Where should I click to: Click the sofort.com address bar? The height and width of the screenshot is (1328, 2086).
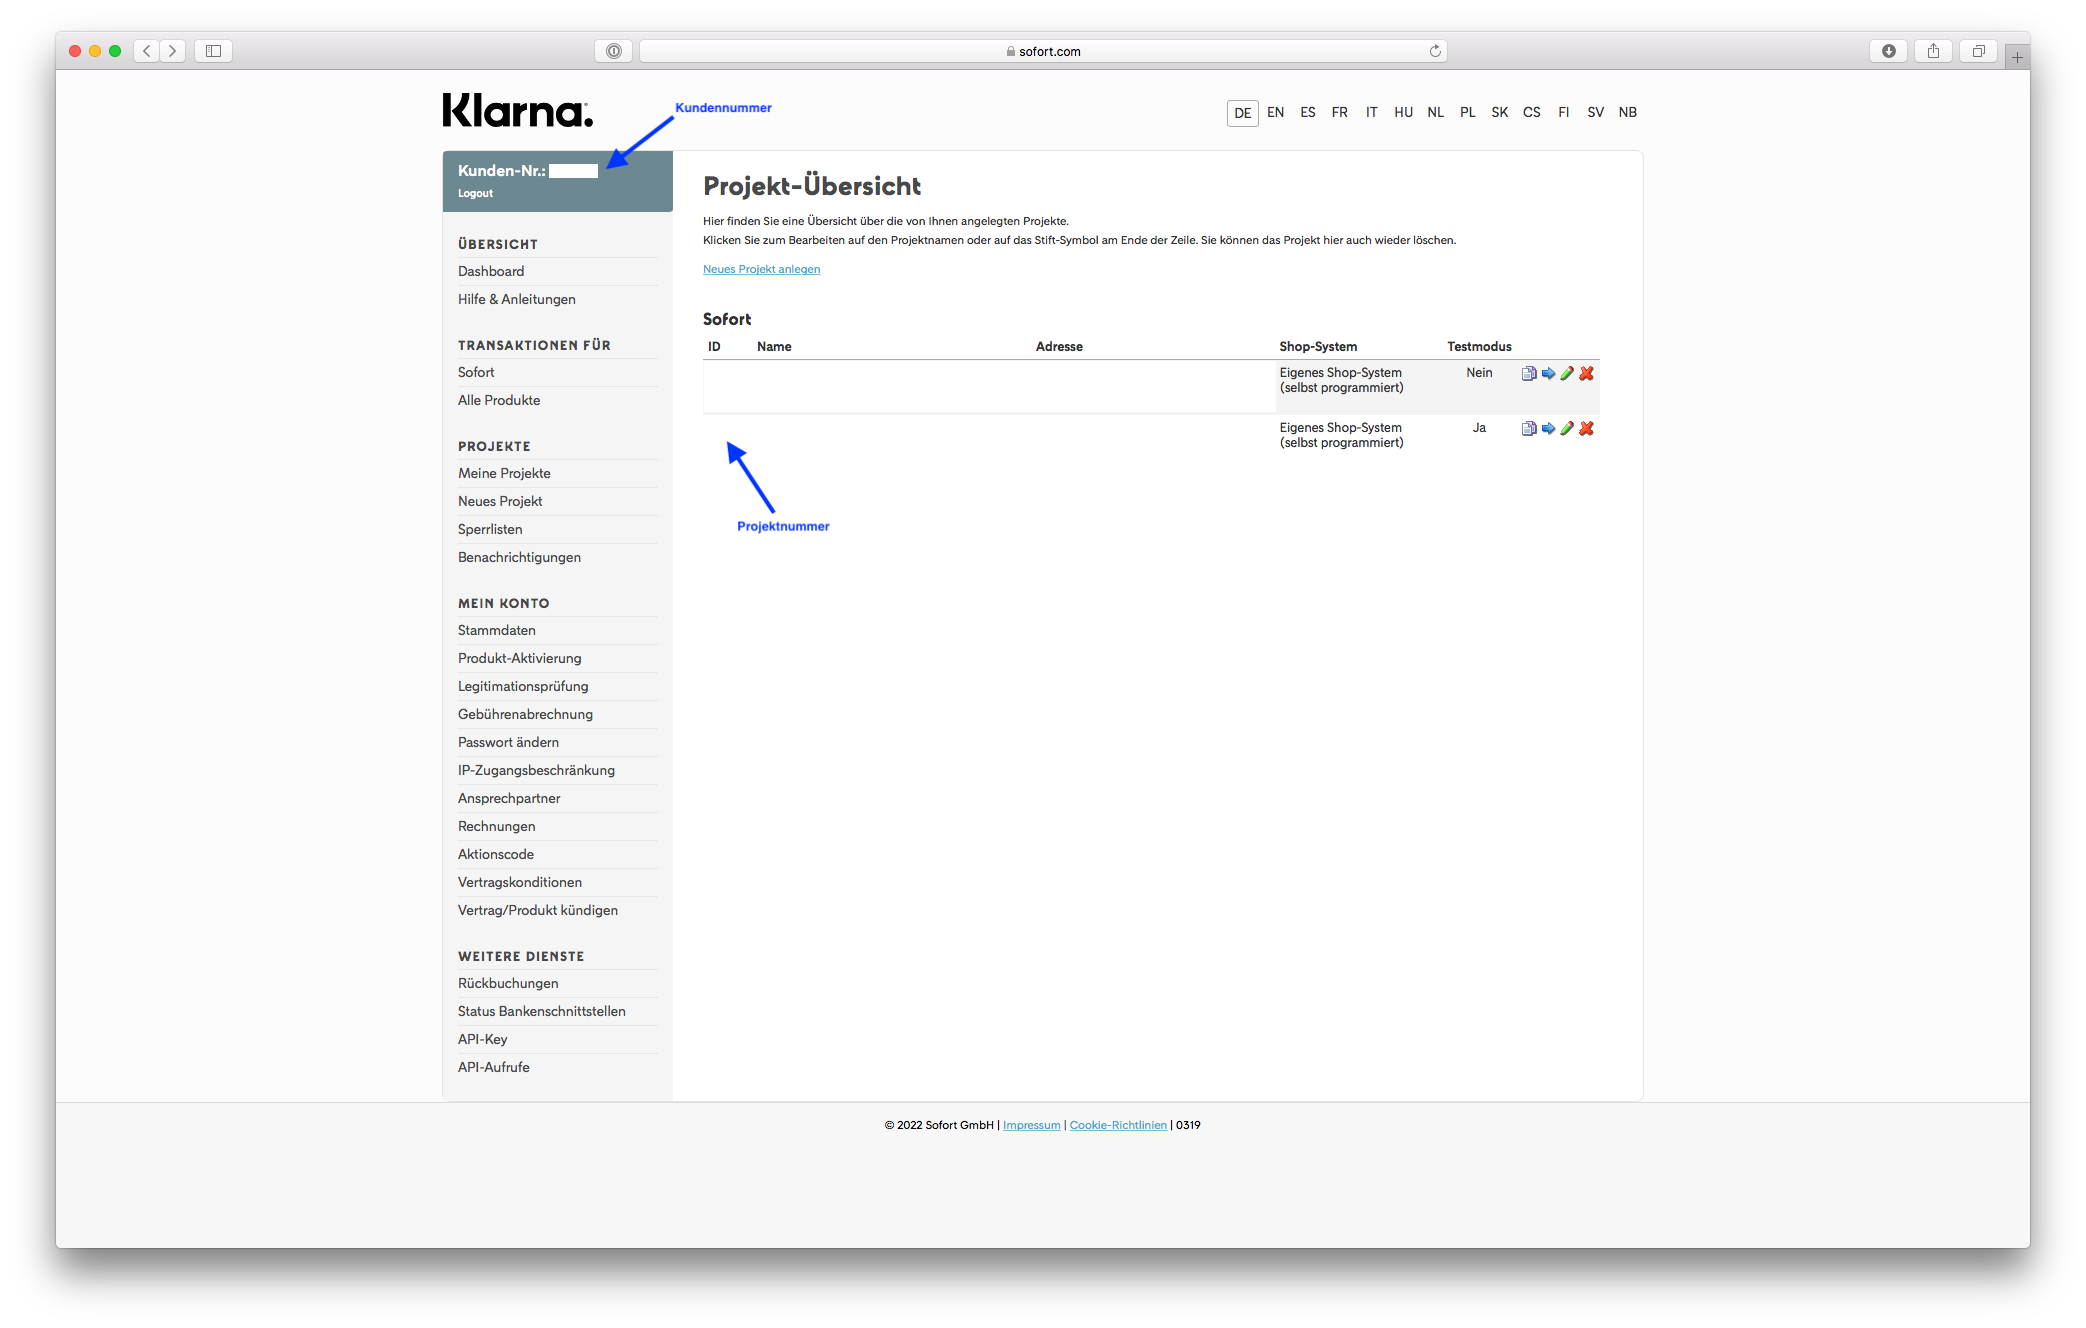[x=1043, y=51]
